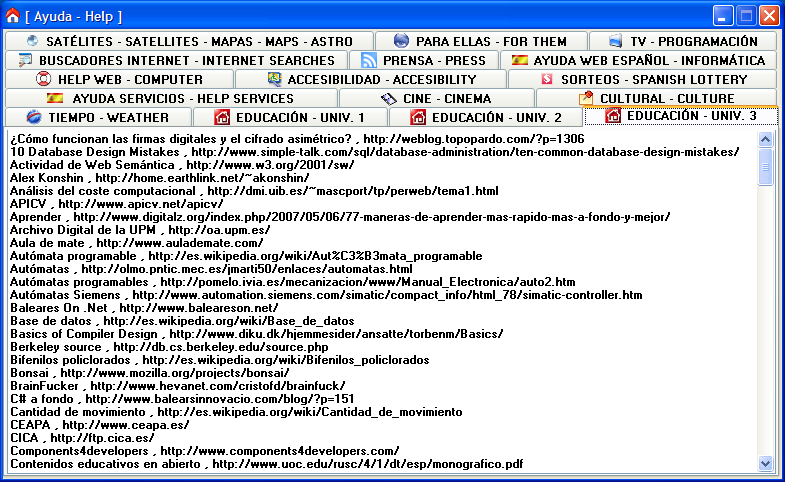Image resolution: width=785 pixels, height=482 pixels.
Task: Click the search icon on Buscadores Internet tab
Action: [25, 60]
